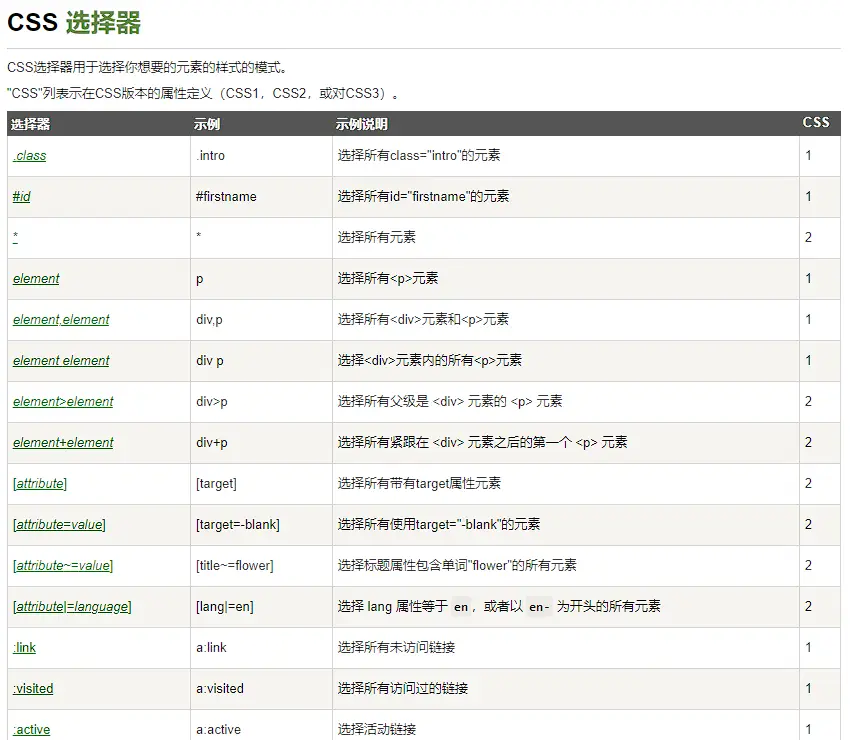Screen dimensions: 850x740
Task: Open the element>element child selector link
Action: pyautogui.click(x=63, y=402)
